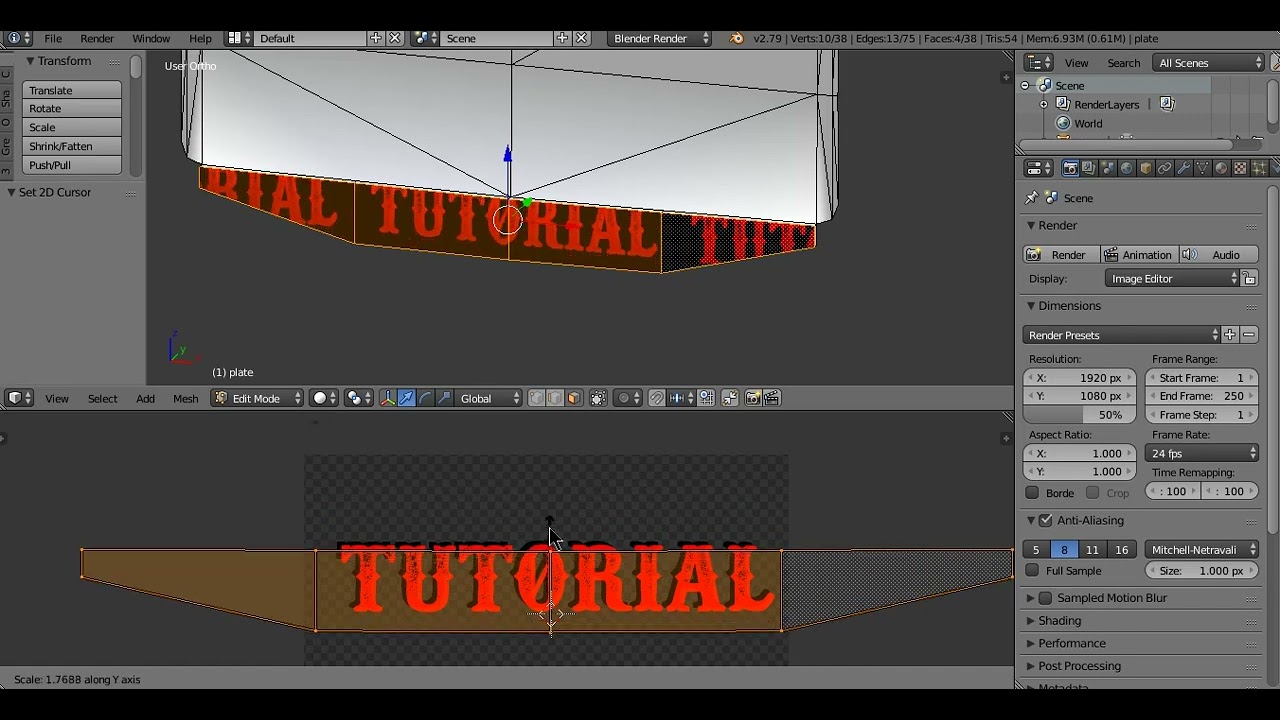Toggle limit selection to visible
The width and height of the screenshot is (1280, 720).
tap(598, 398)
